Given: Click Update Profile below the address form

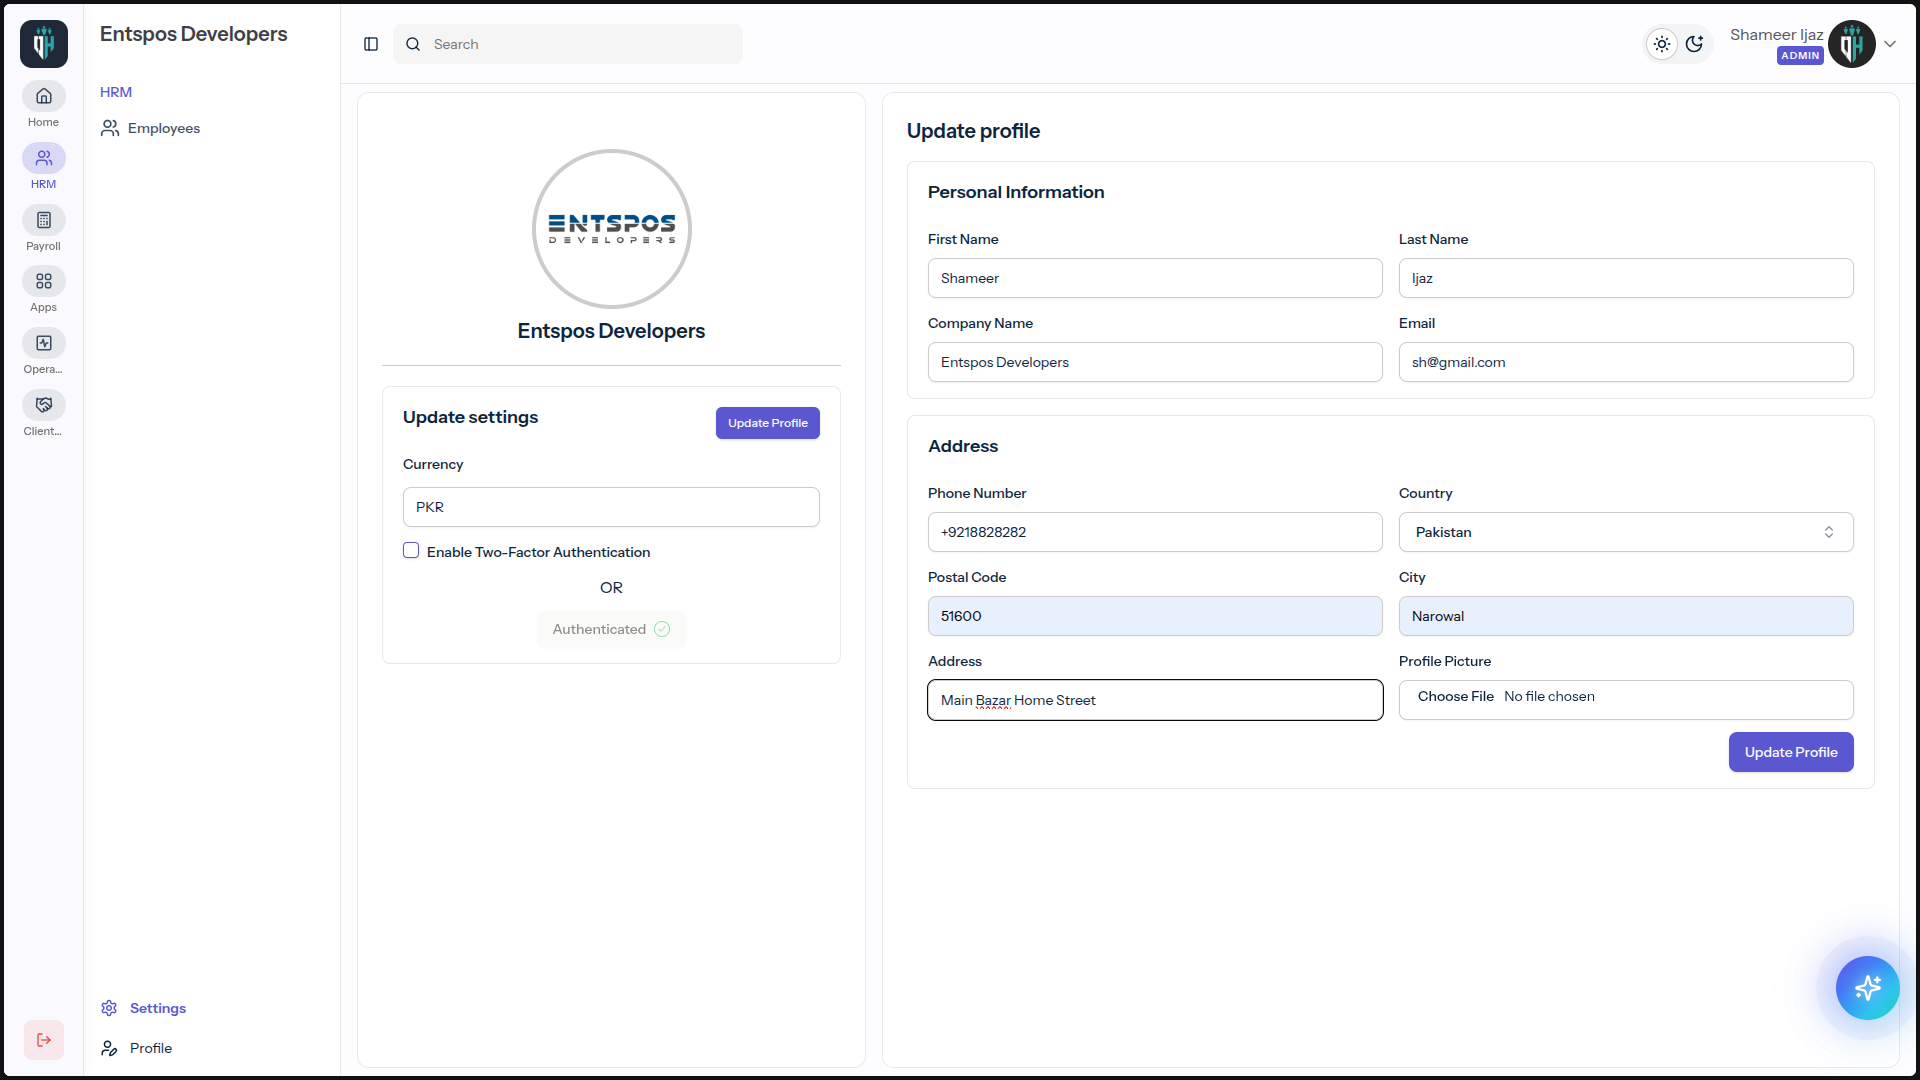Looking at the screenshot, I should tap(1791, 752).
